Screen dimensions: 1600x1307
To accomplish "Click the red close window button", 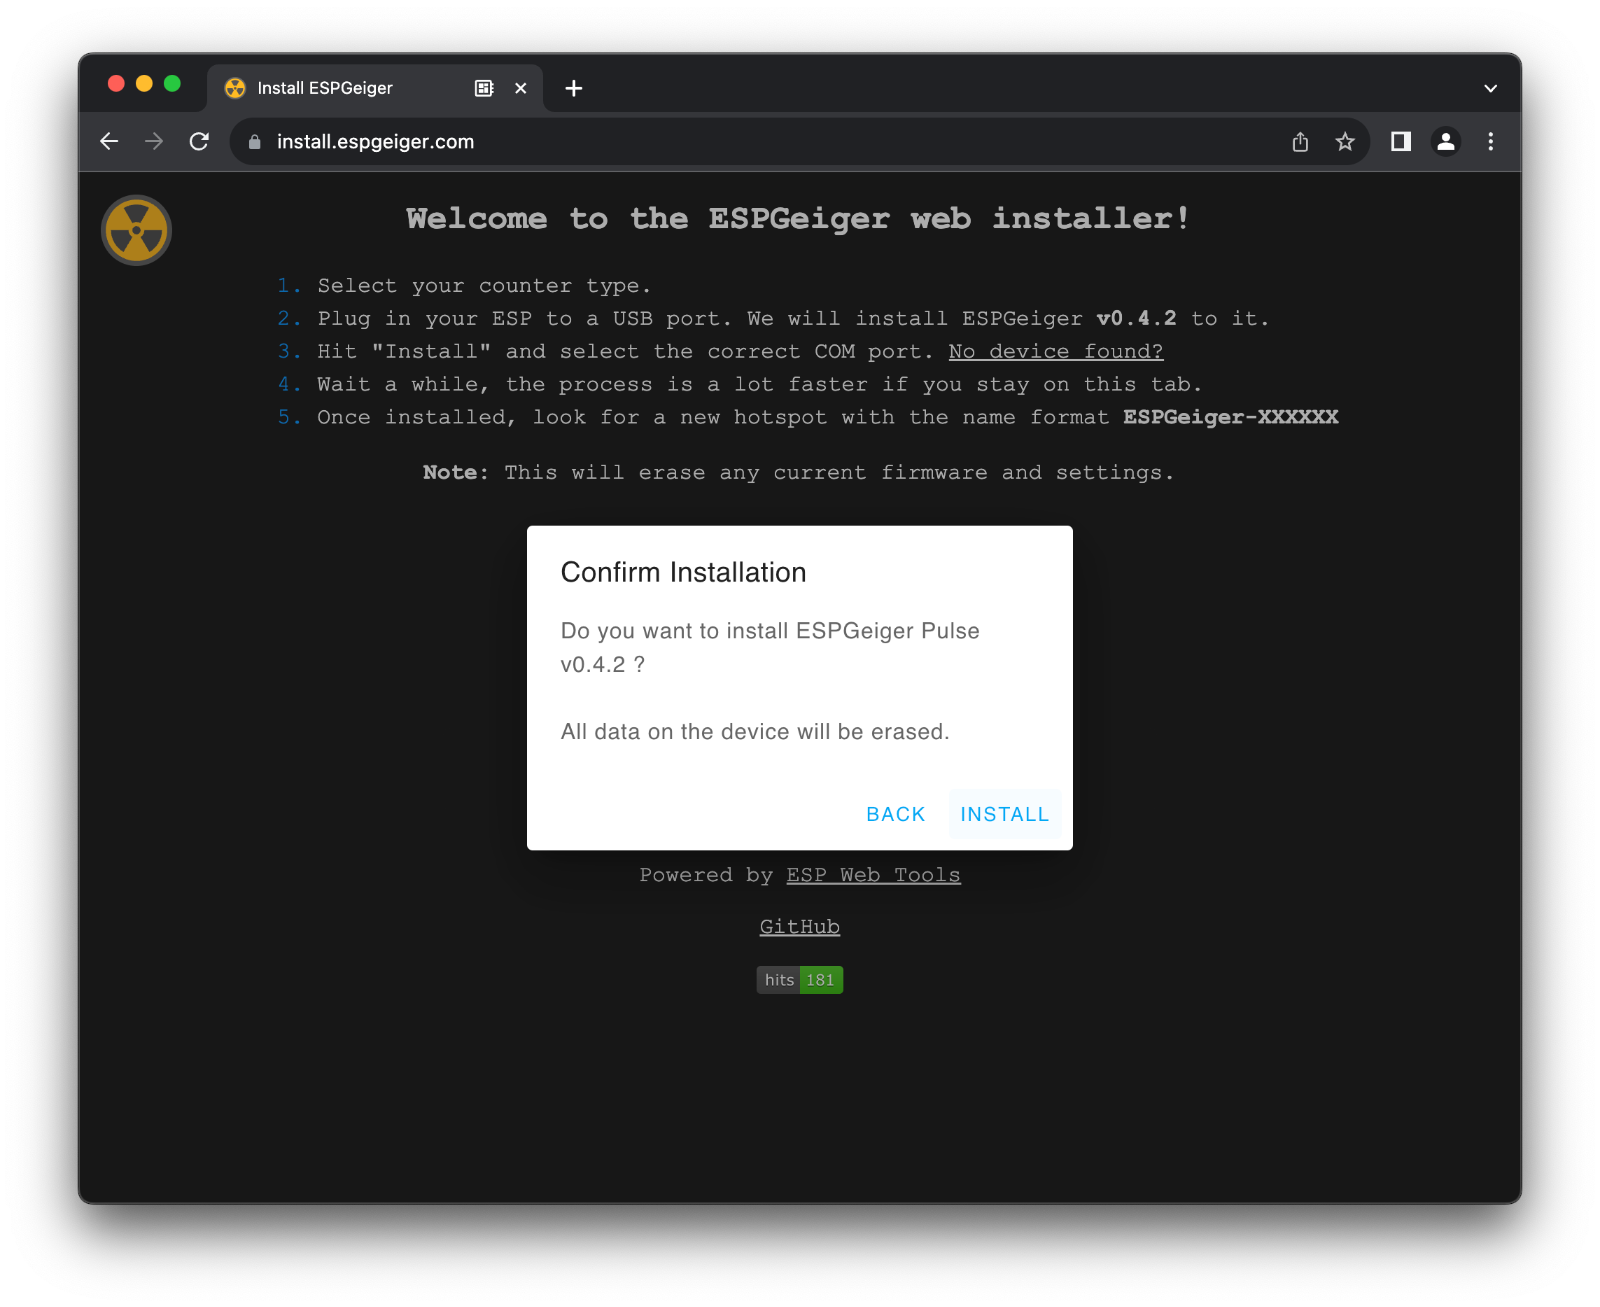I will 116,84.
